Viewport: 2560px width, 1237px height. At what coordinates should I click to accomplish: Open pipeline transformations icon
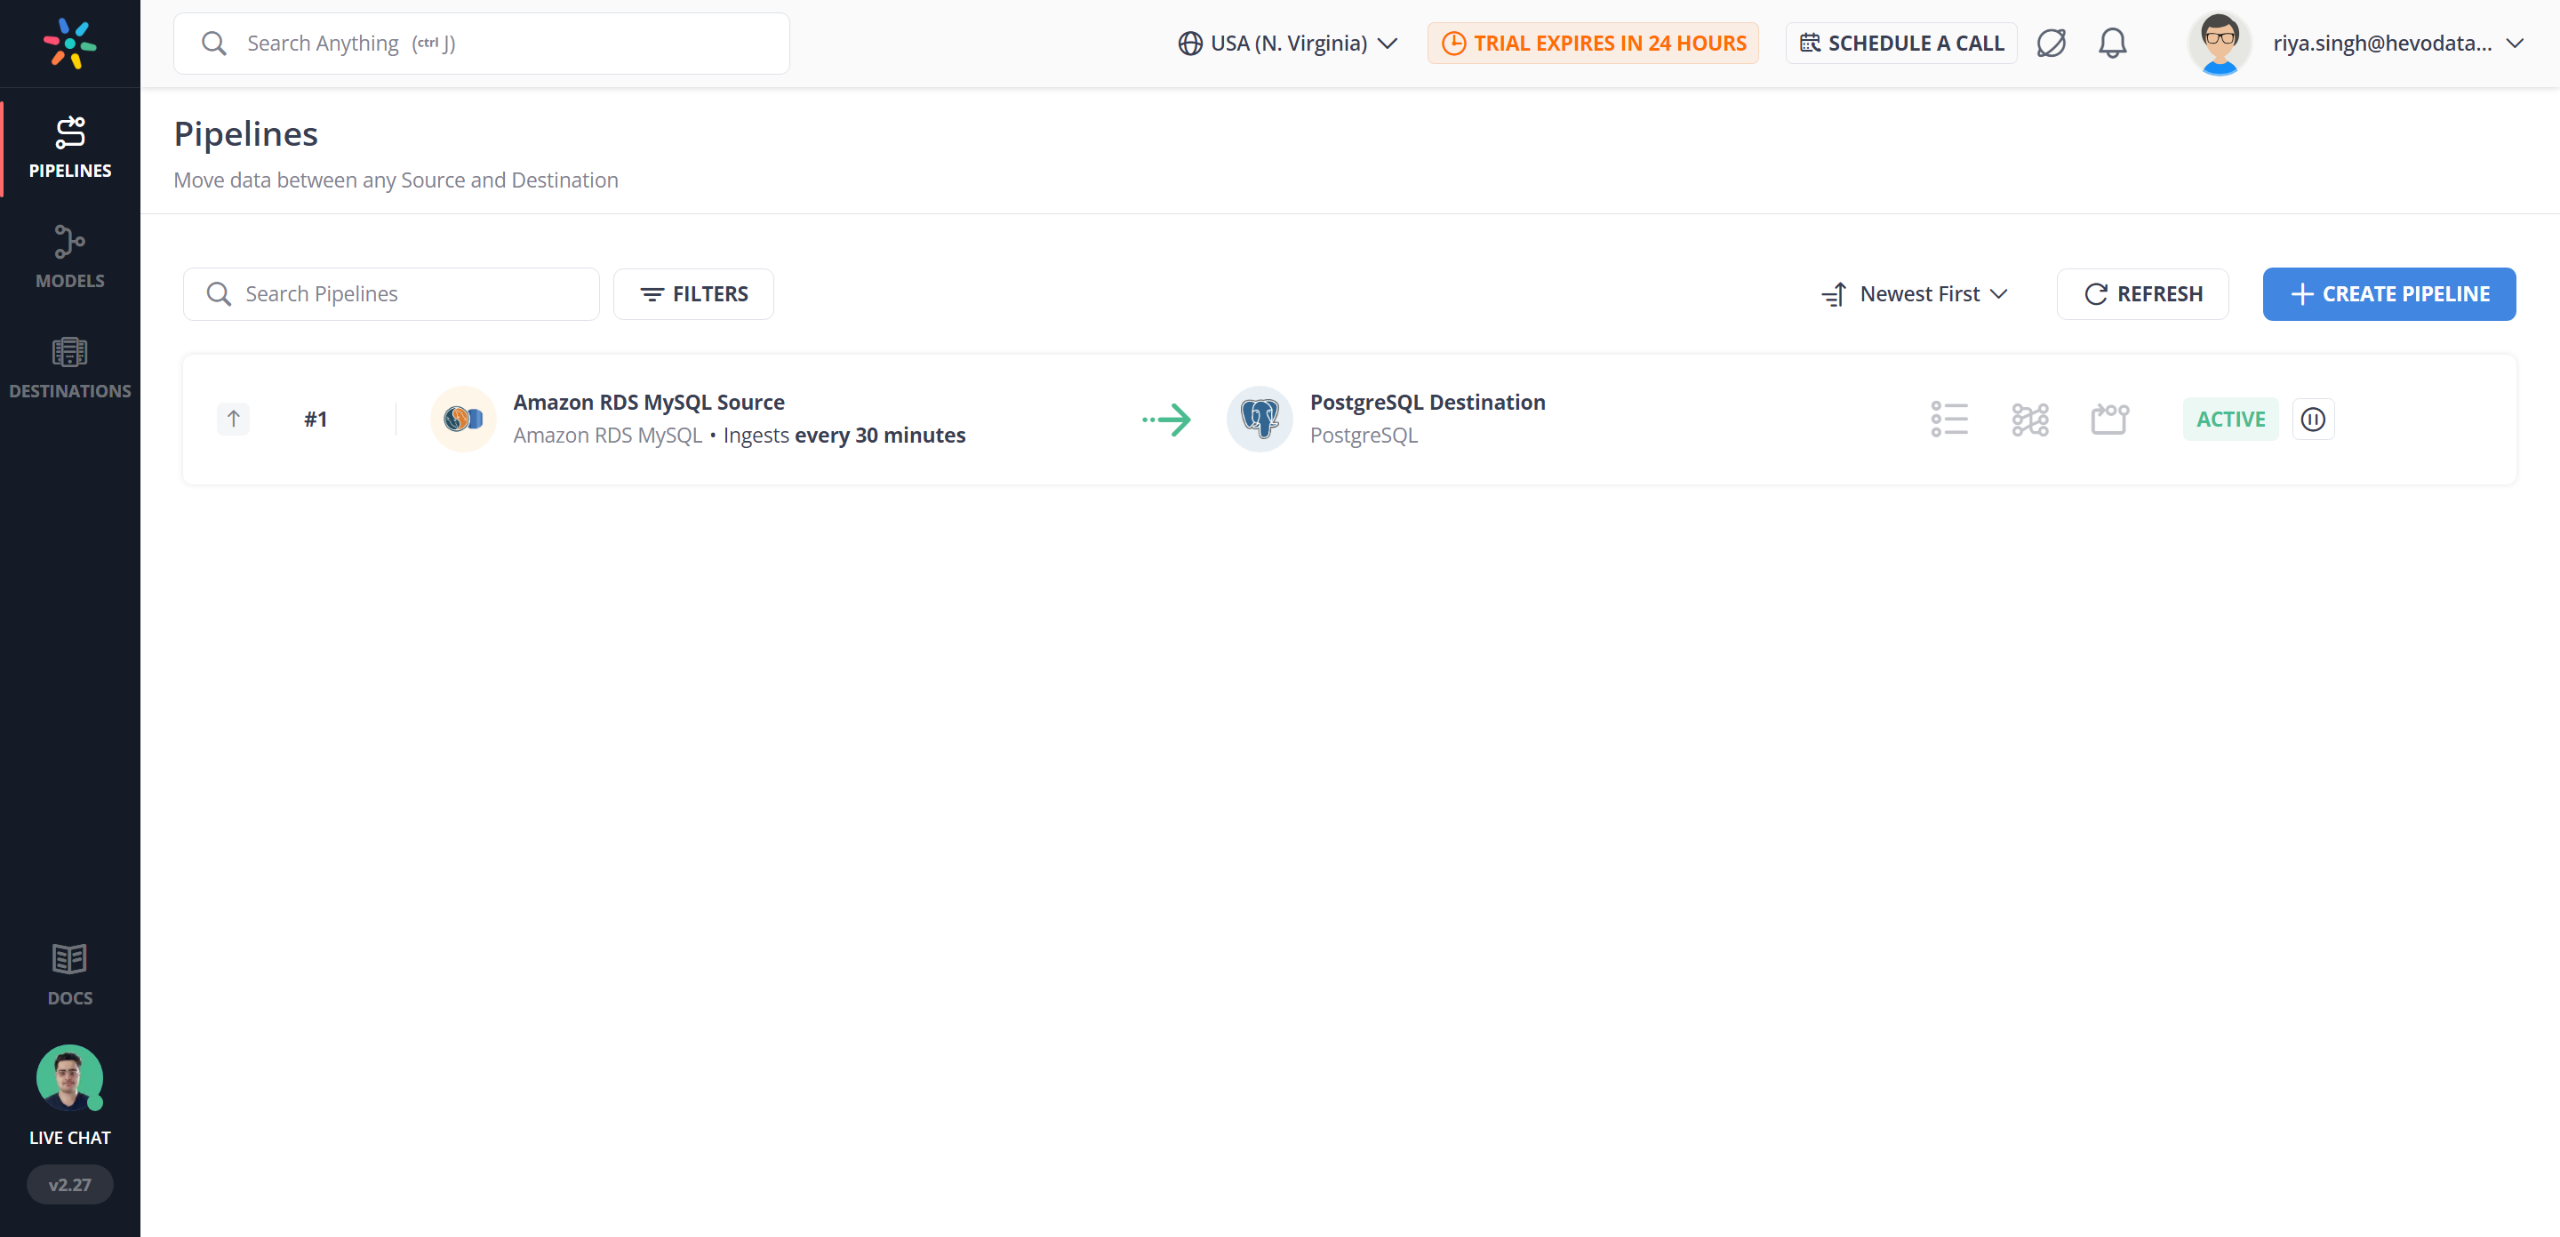coord(2030,419)
